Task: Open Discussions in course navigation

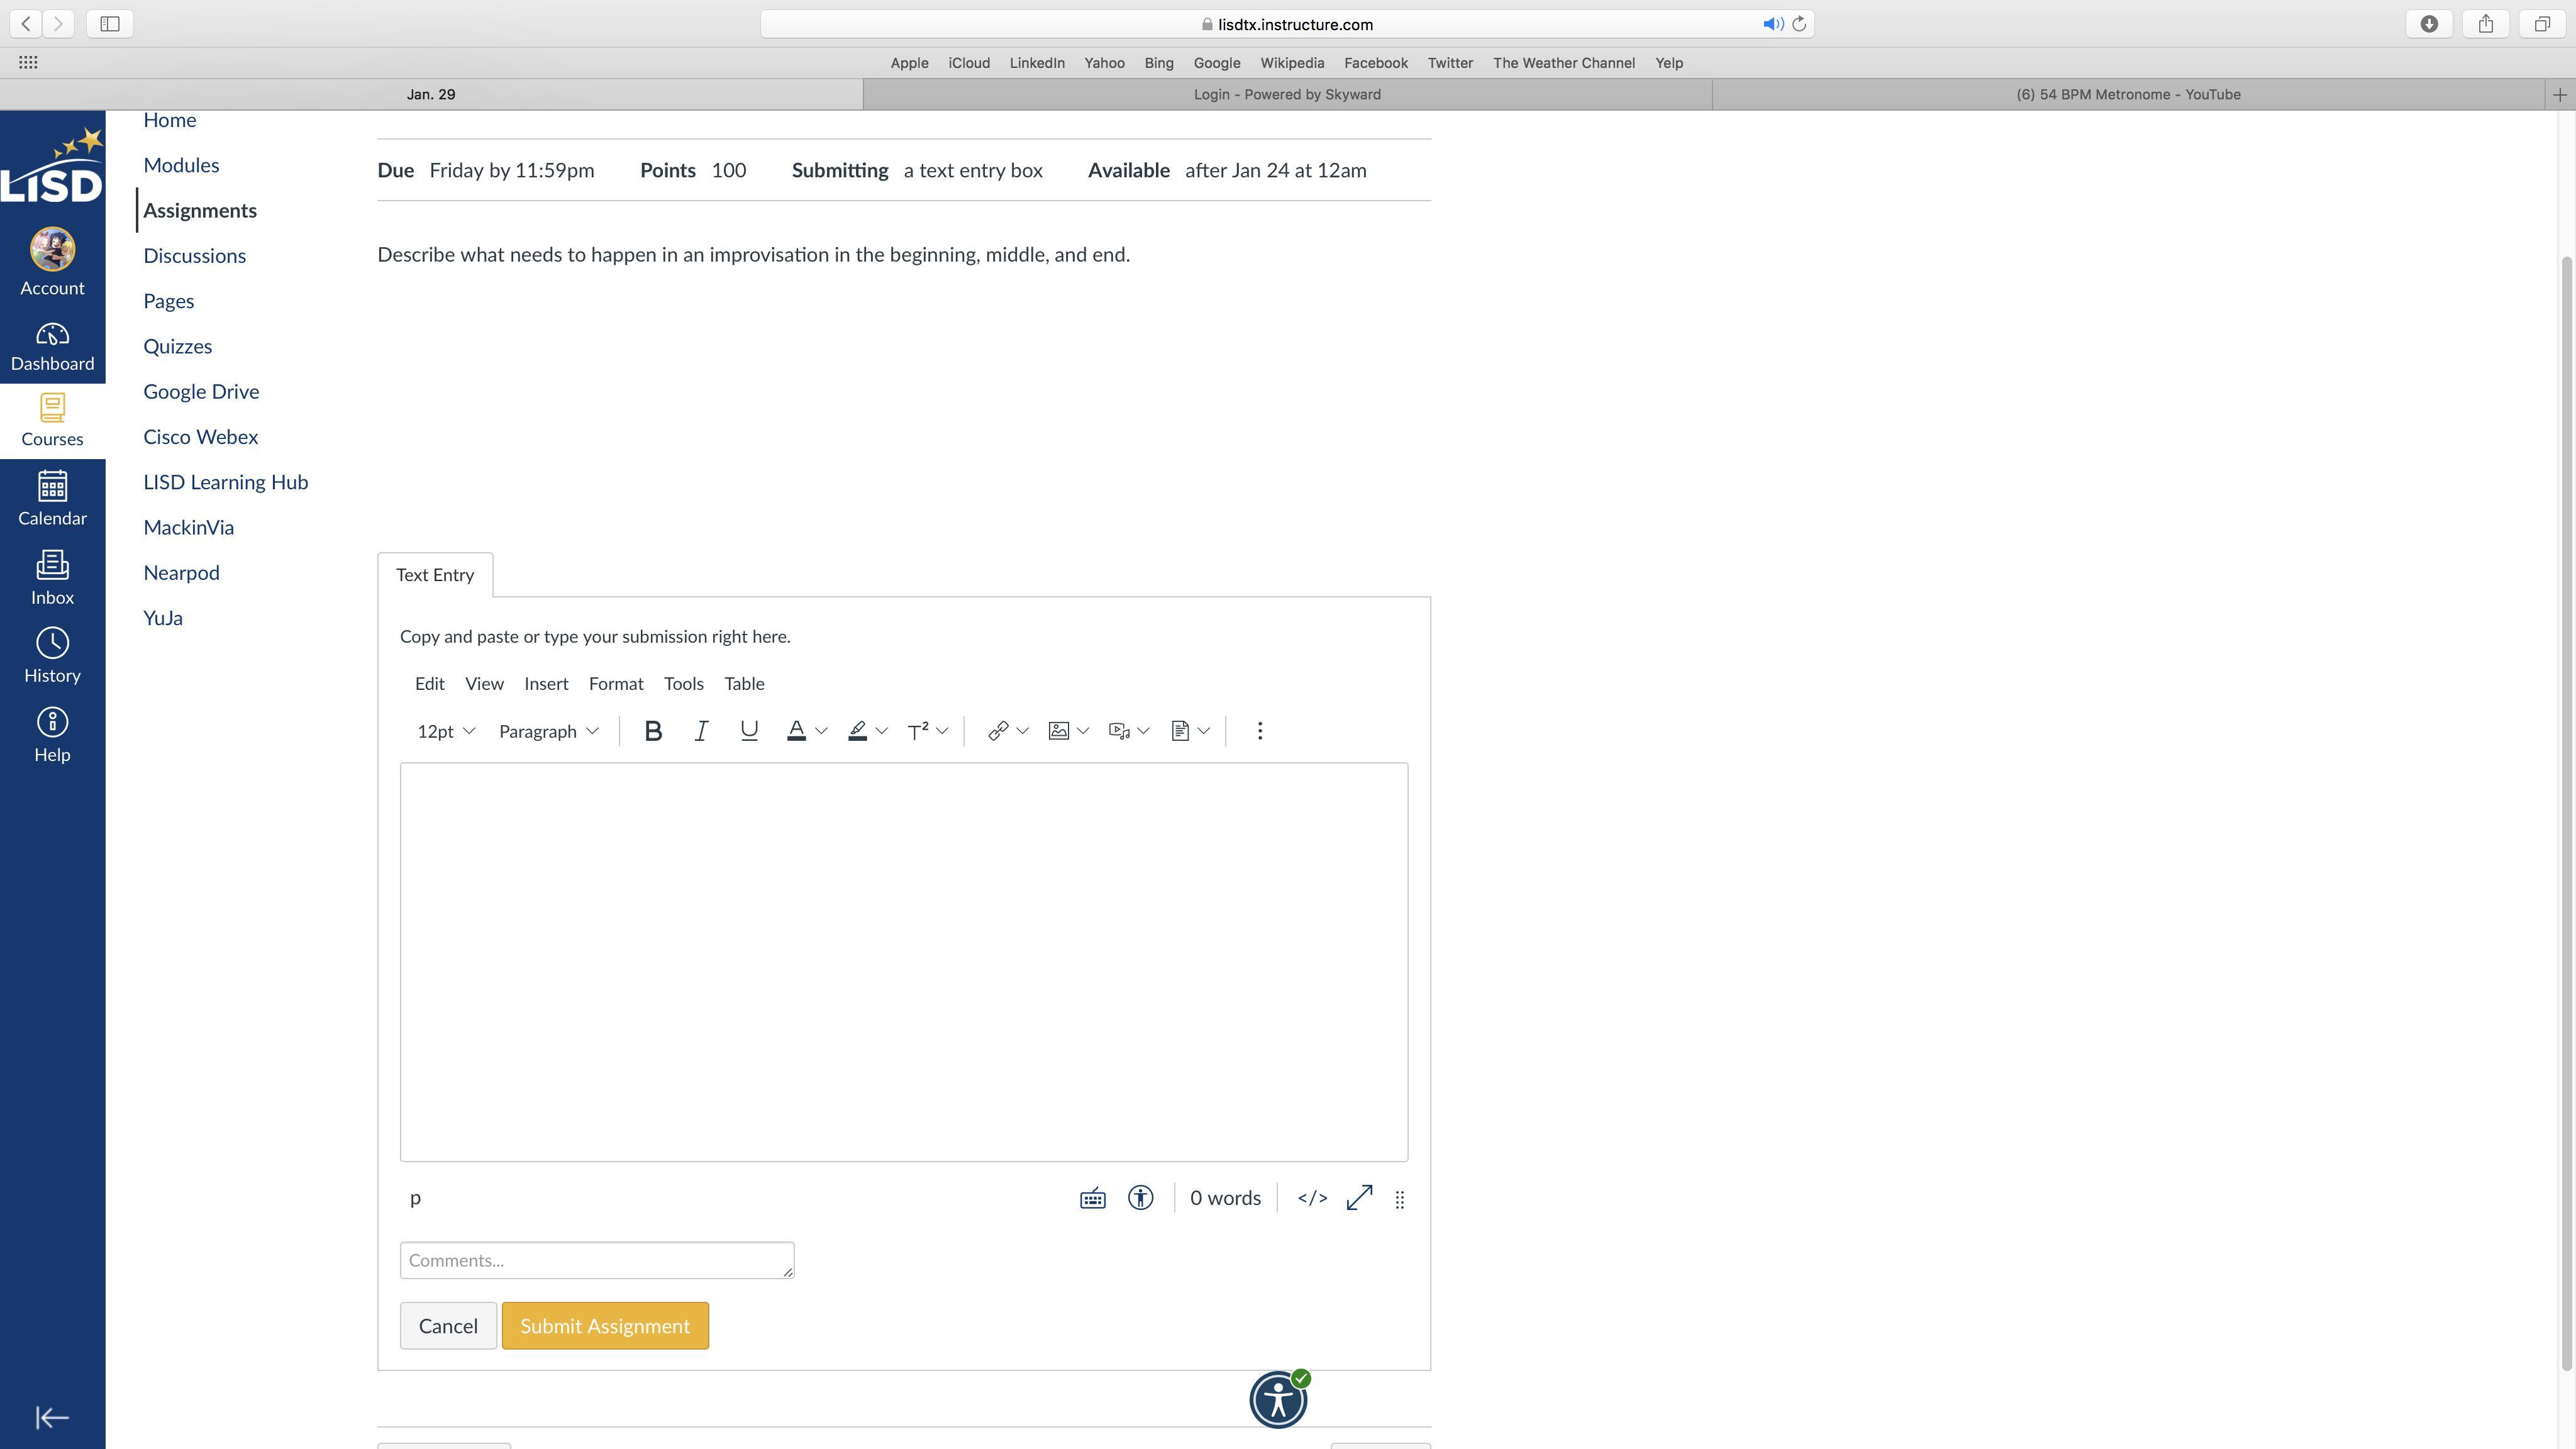Action: pyautogui.click(x=194, y=256)
